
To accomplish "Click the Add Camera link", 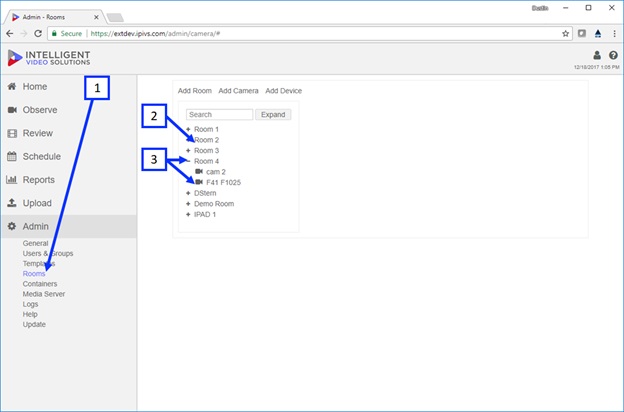I will tap(238, 91).
